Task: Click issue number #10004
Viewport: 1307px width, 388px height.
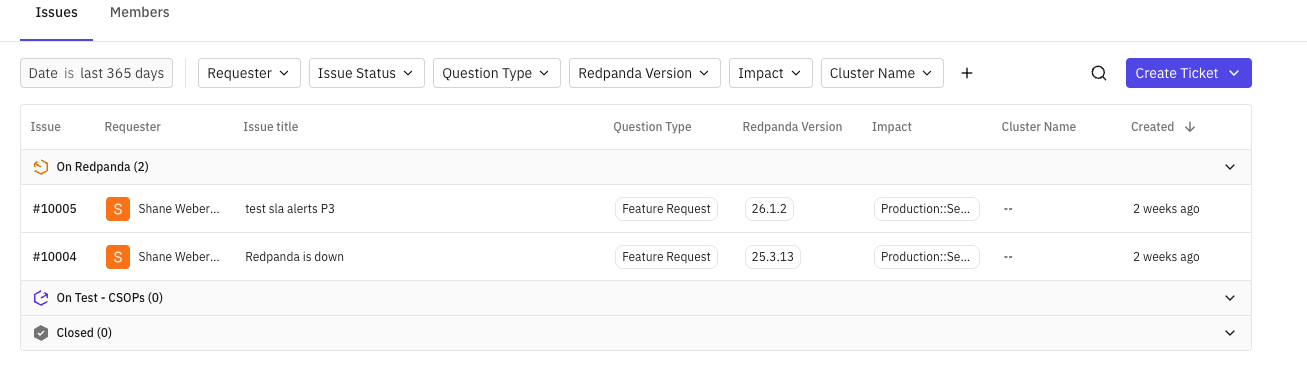Action: 54,257
